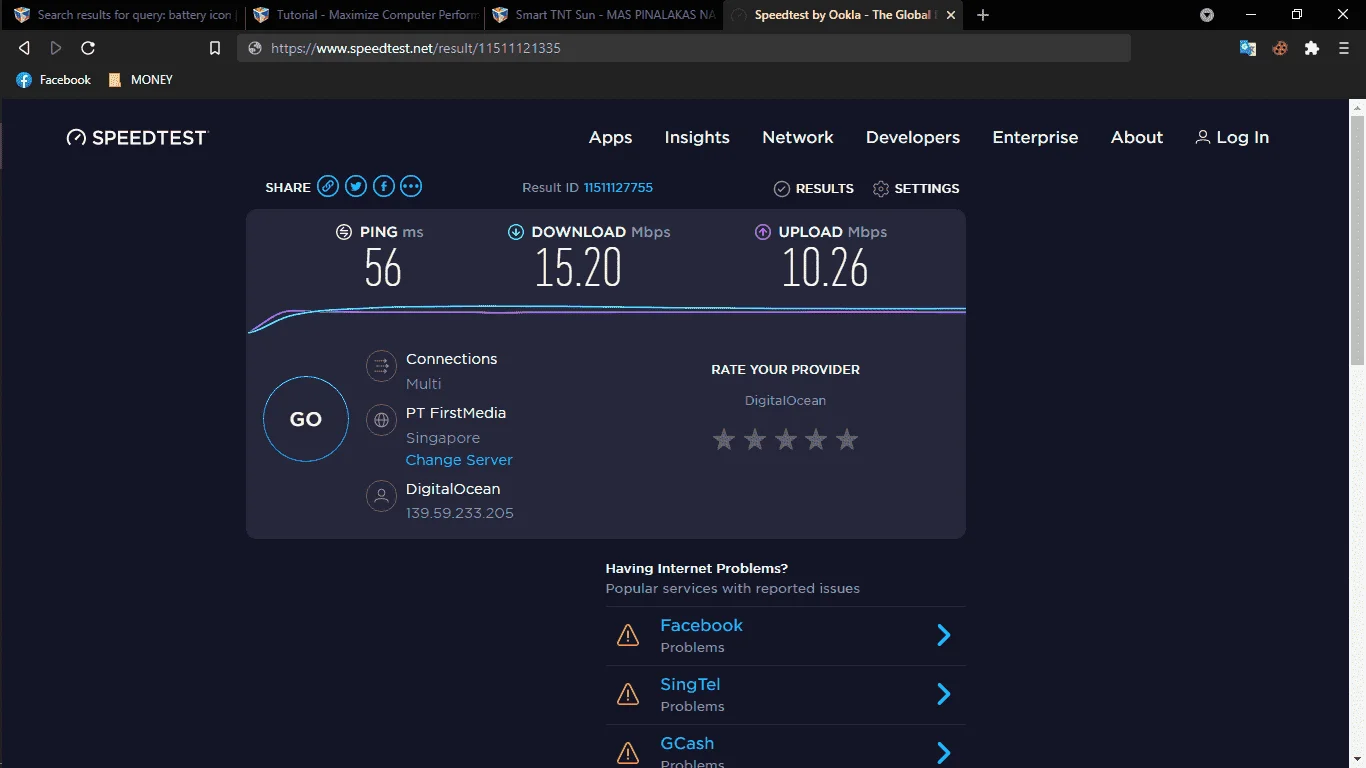Open the Enterprise menu
The image size is (1366, 768).
pos(1035,138)
